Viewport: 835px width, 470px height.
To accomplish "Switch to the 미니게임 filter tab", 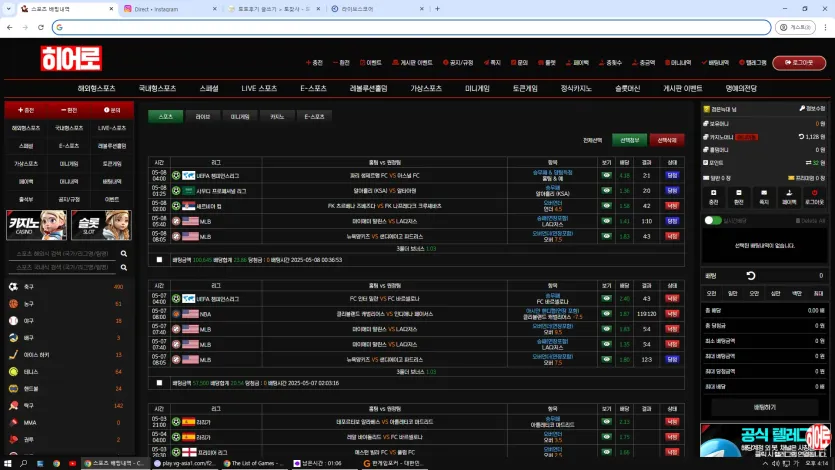I will [240, 116].
